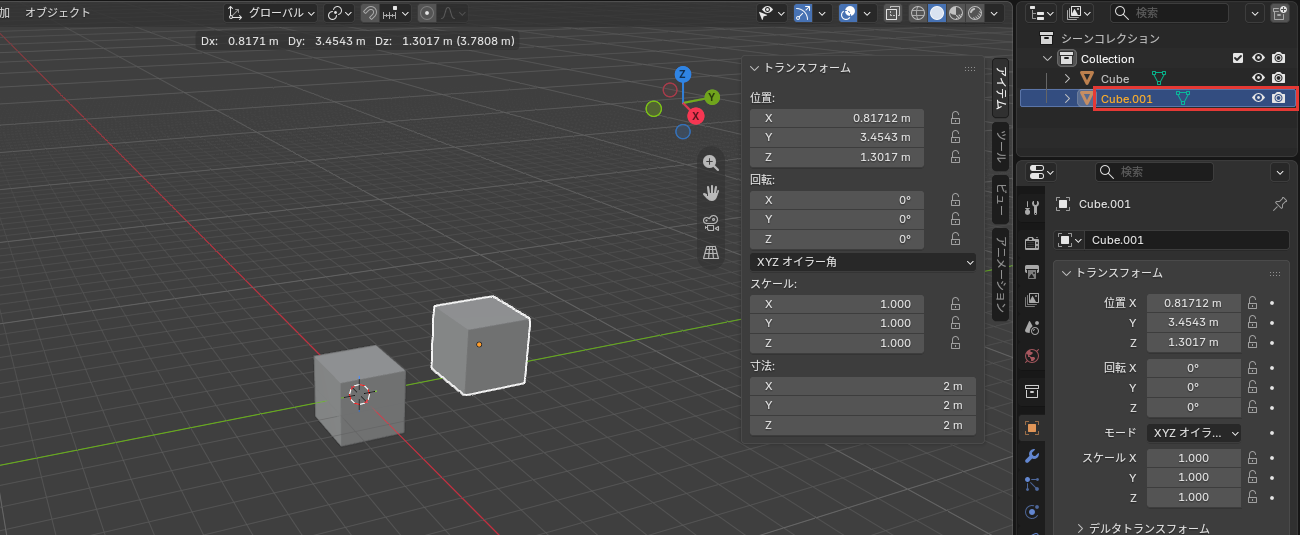Select wireframe viewport shading

click(918, 13)
